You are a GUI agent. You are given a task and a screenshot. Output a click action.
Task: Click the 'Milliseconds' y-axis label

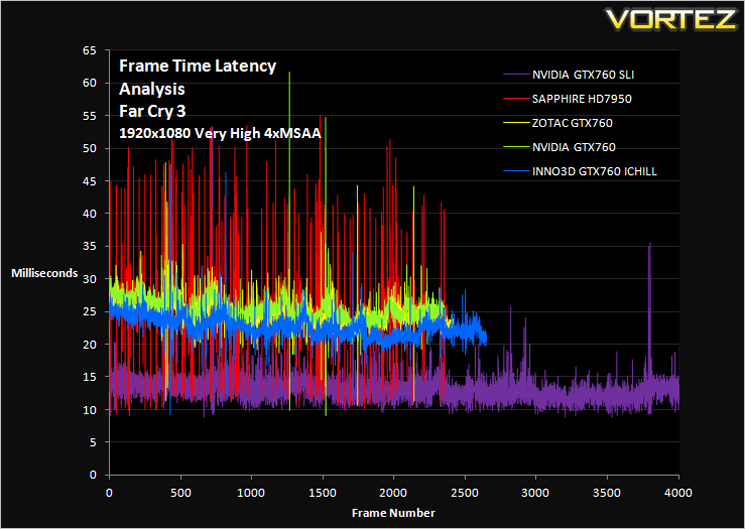tap(44, 273)
